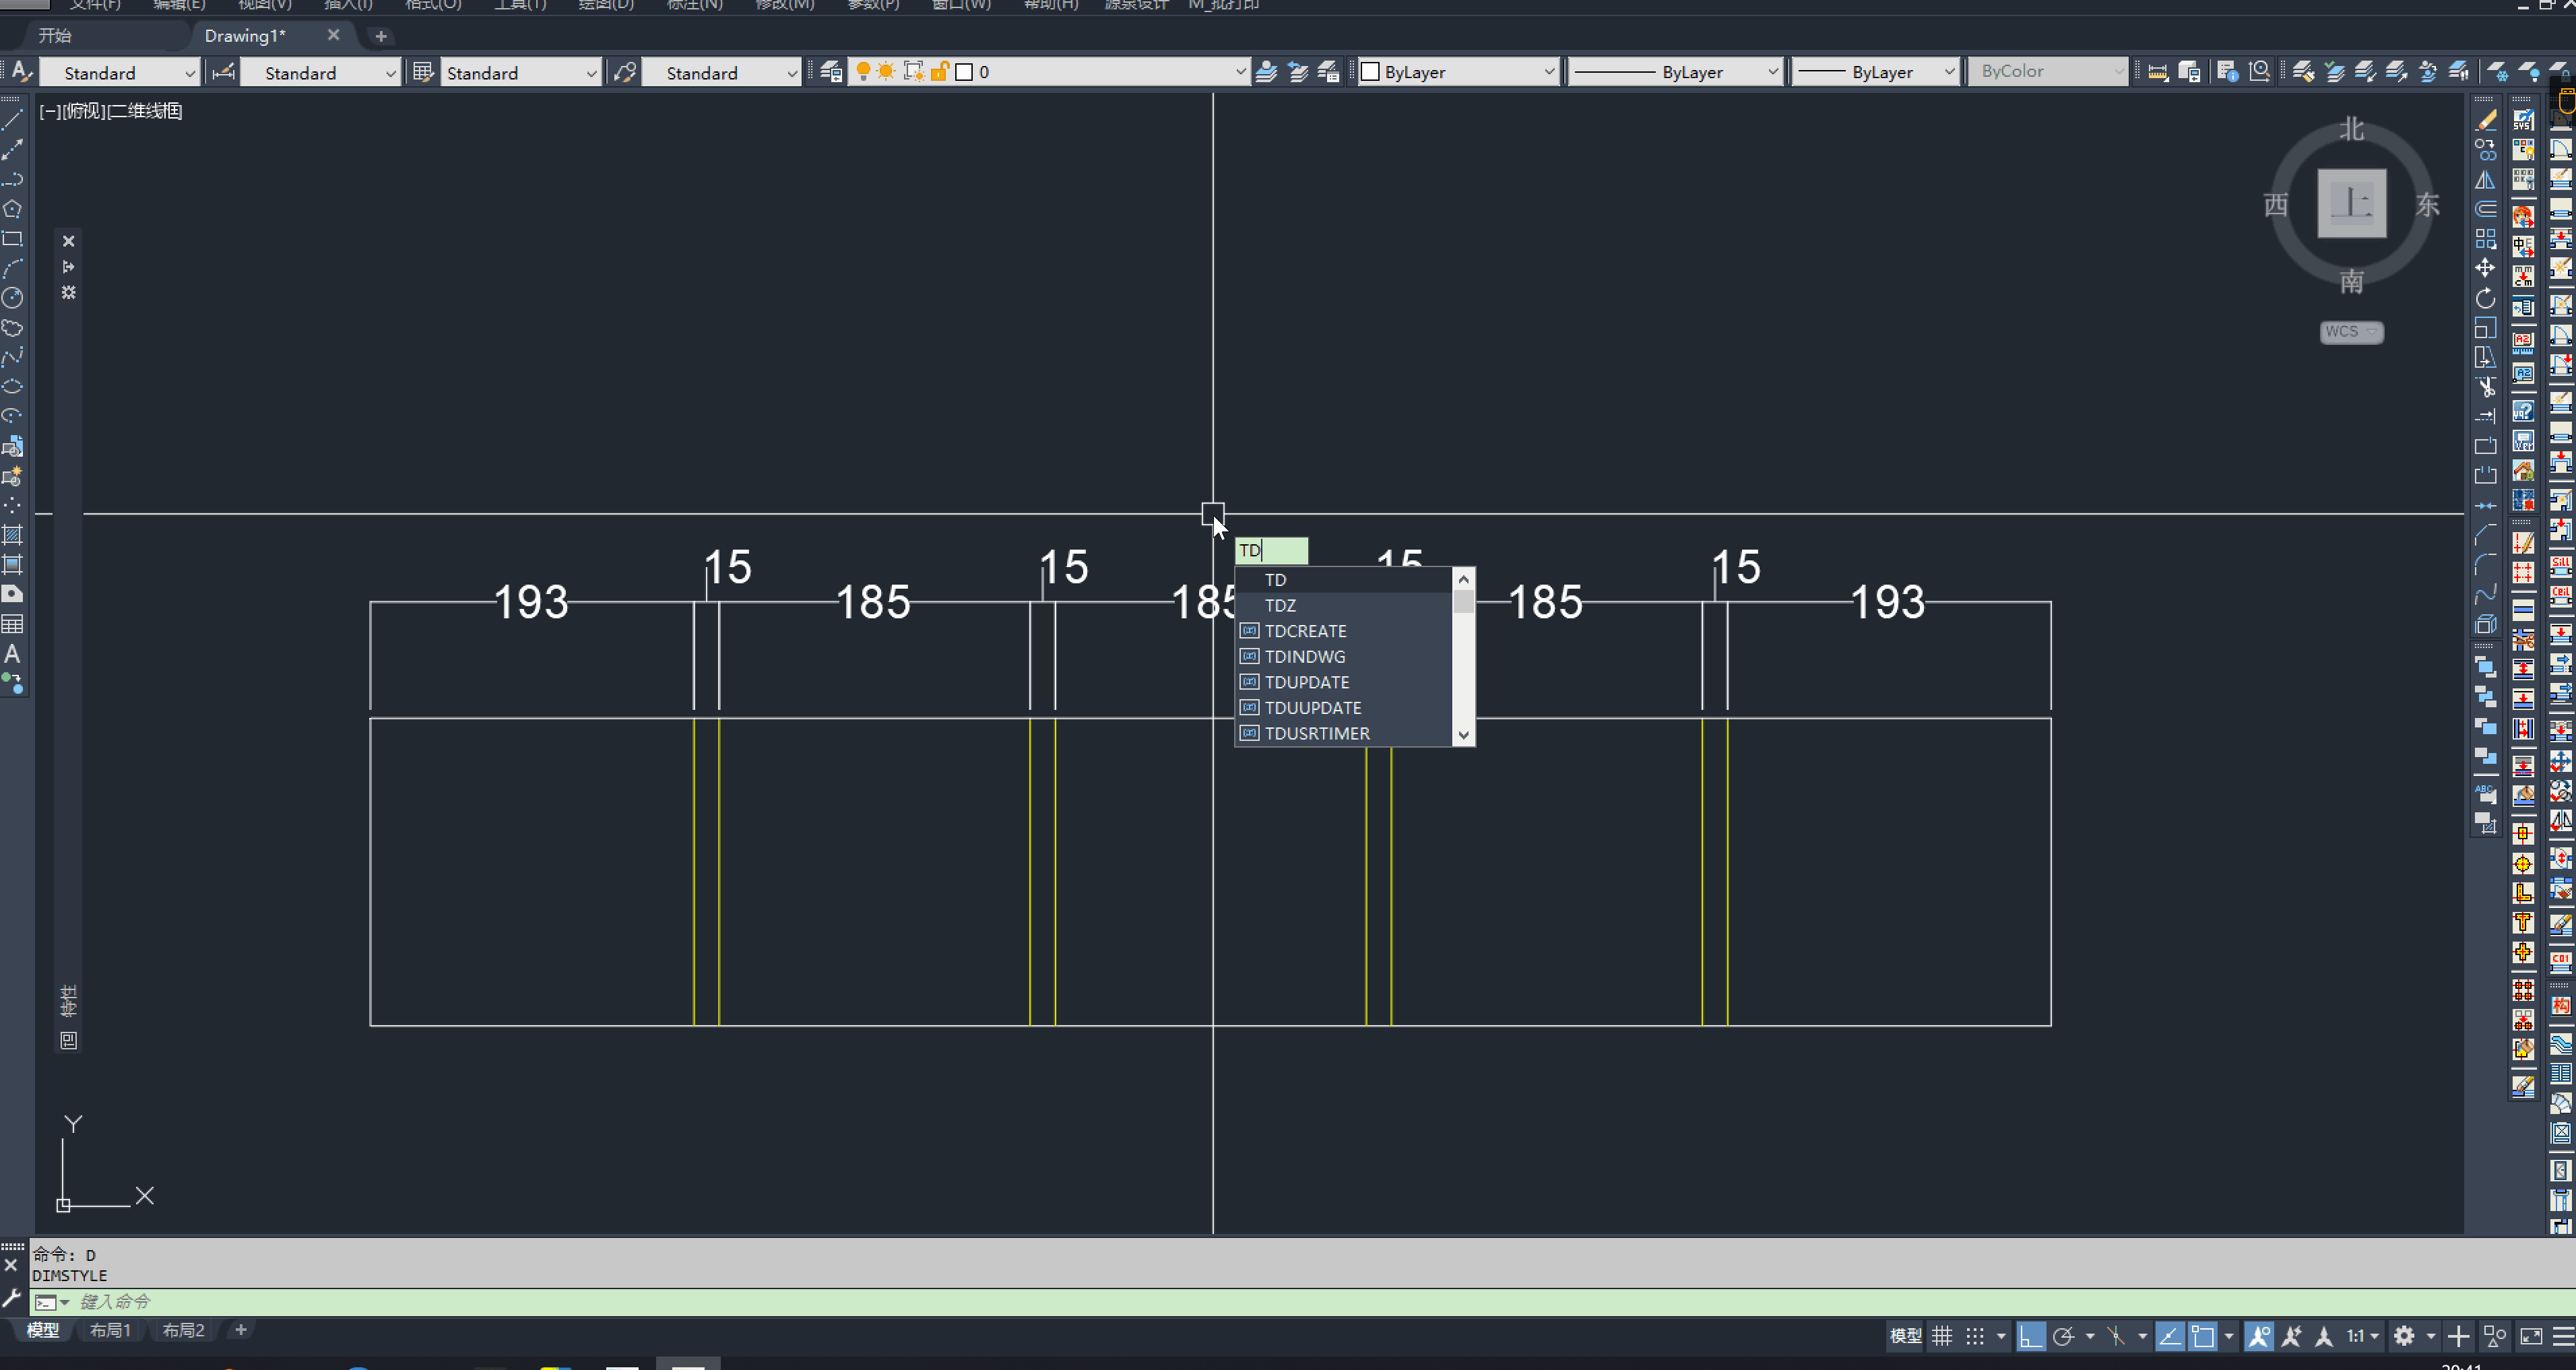Screen dimensions: 2576x1370
Task: Open the layer selection dropdown
Action: [x=1240, y=72]
